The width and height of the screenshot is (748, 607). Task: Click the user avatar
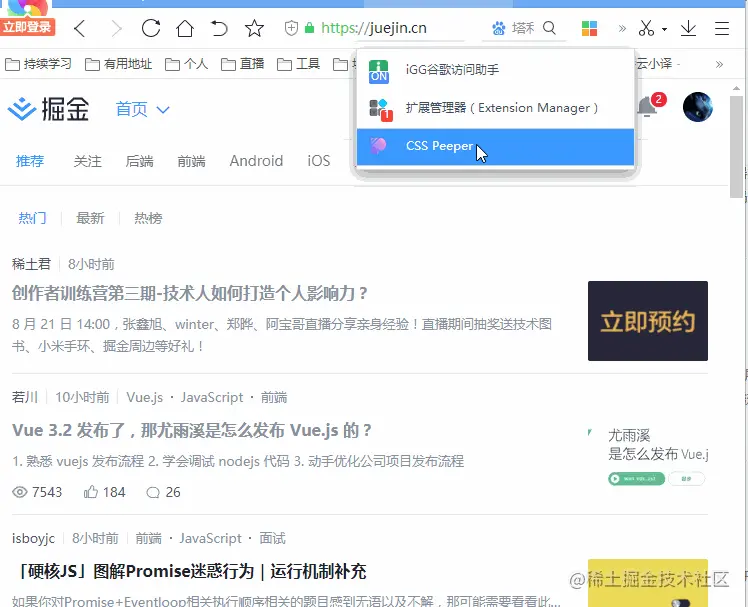coord(697,107)
